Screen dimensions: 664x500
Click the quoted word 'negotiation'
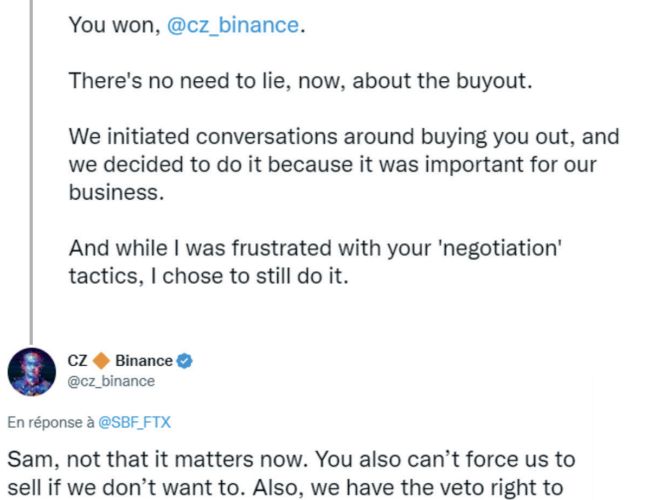tap(501, 248)
